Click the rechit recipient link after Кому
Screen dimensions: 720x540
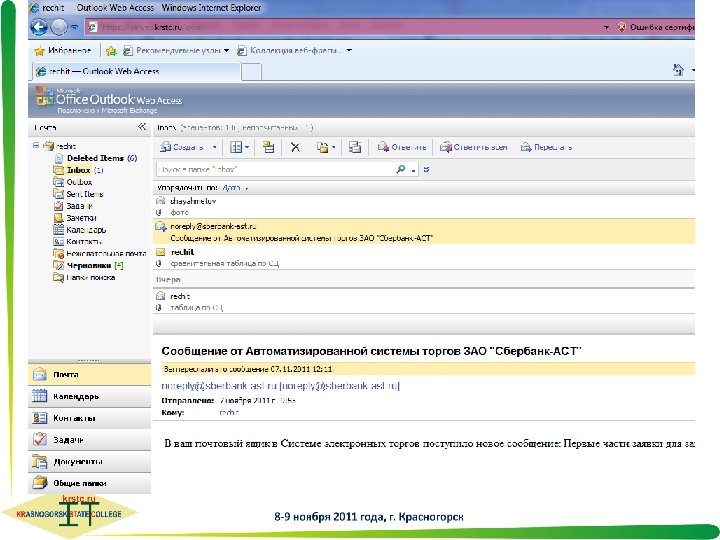pyautogui.click(x=229, y=412)
